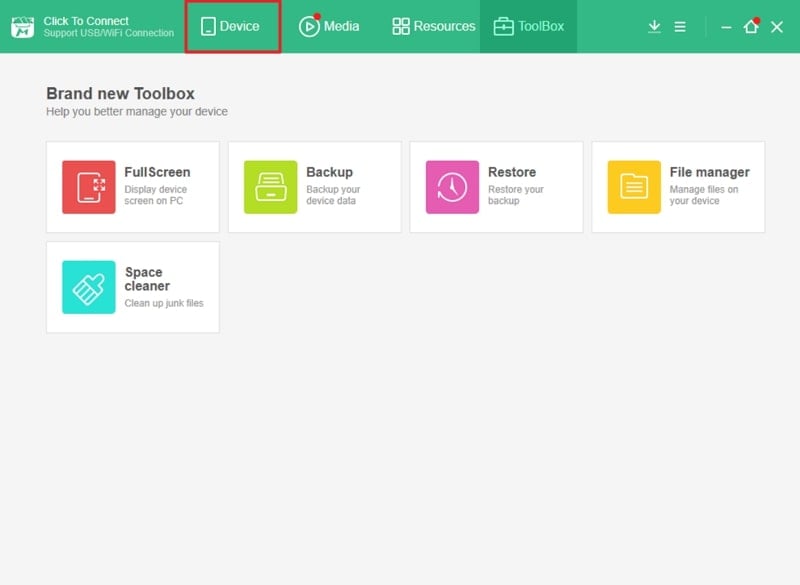The width and height of the screenshot is (800, 585).
Task: Open the Resources tab
Action: pyautogui.click(x=433, y=27)
